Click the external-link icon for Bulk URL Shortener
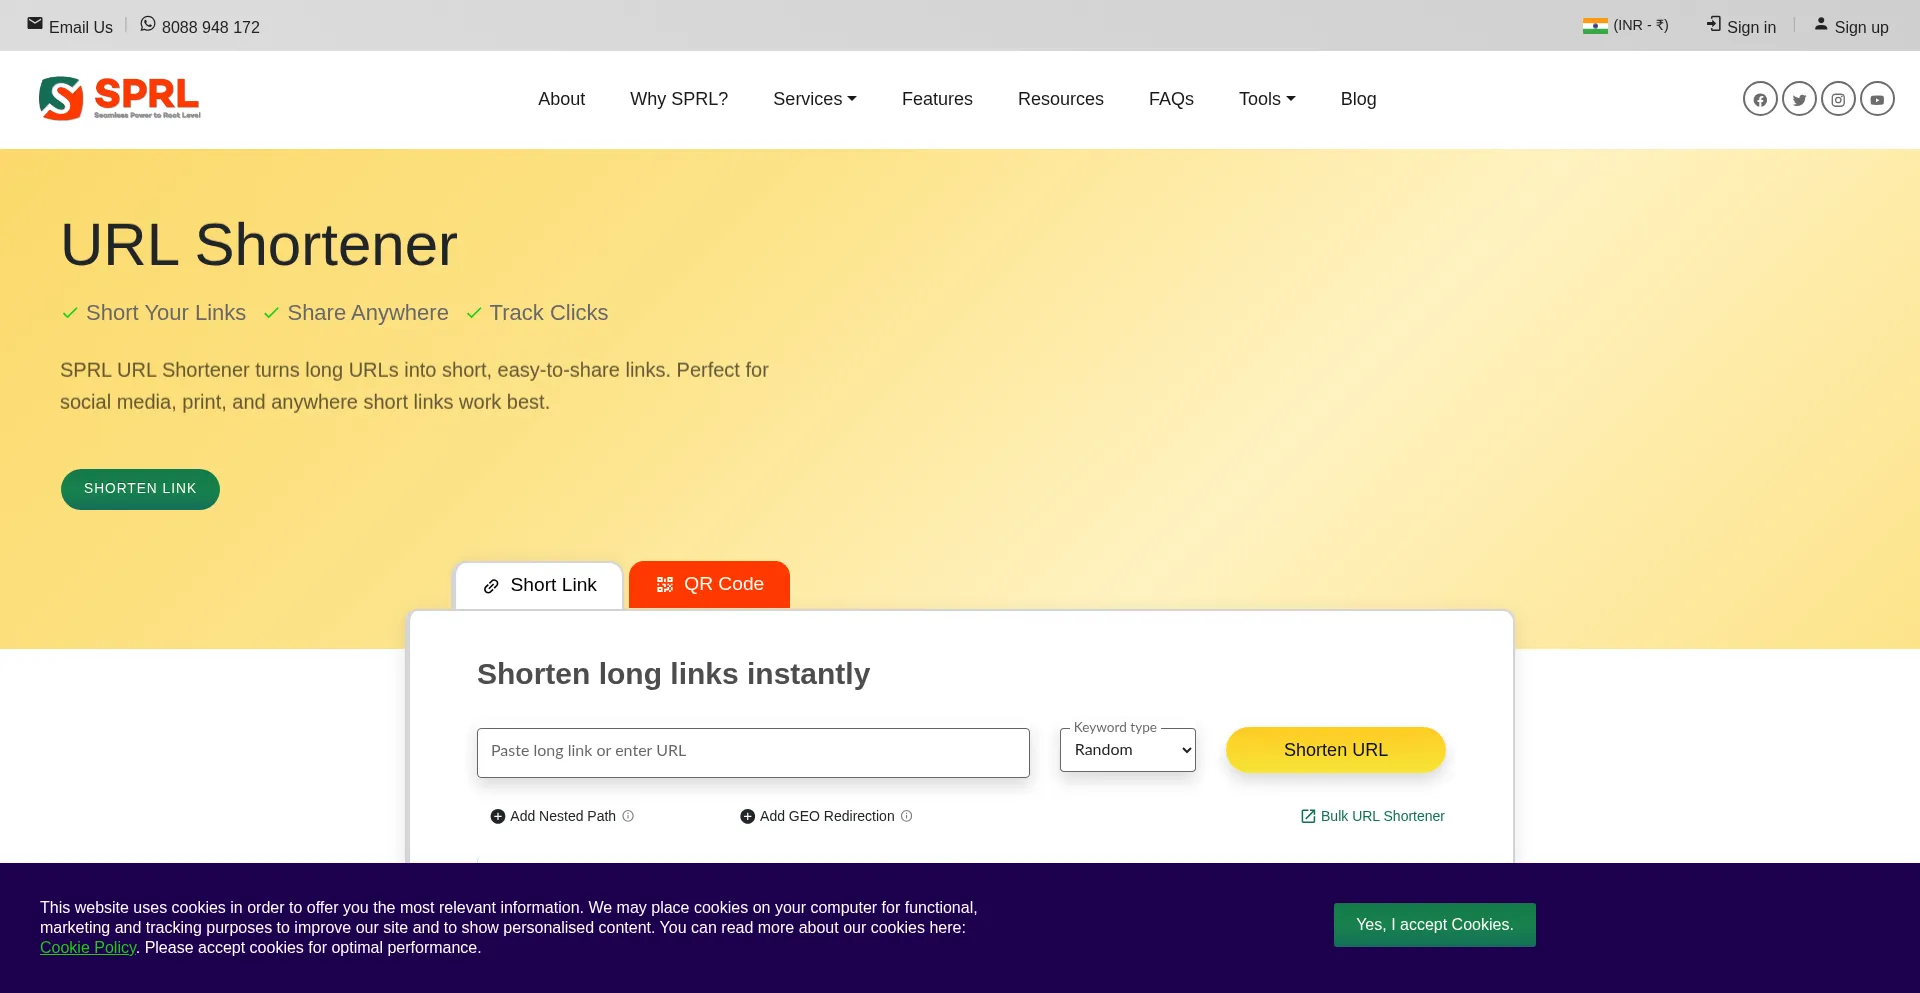The width and height of the screenshot is (1920, 993). click(1308, 816)
